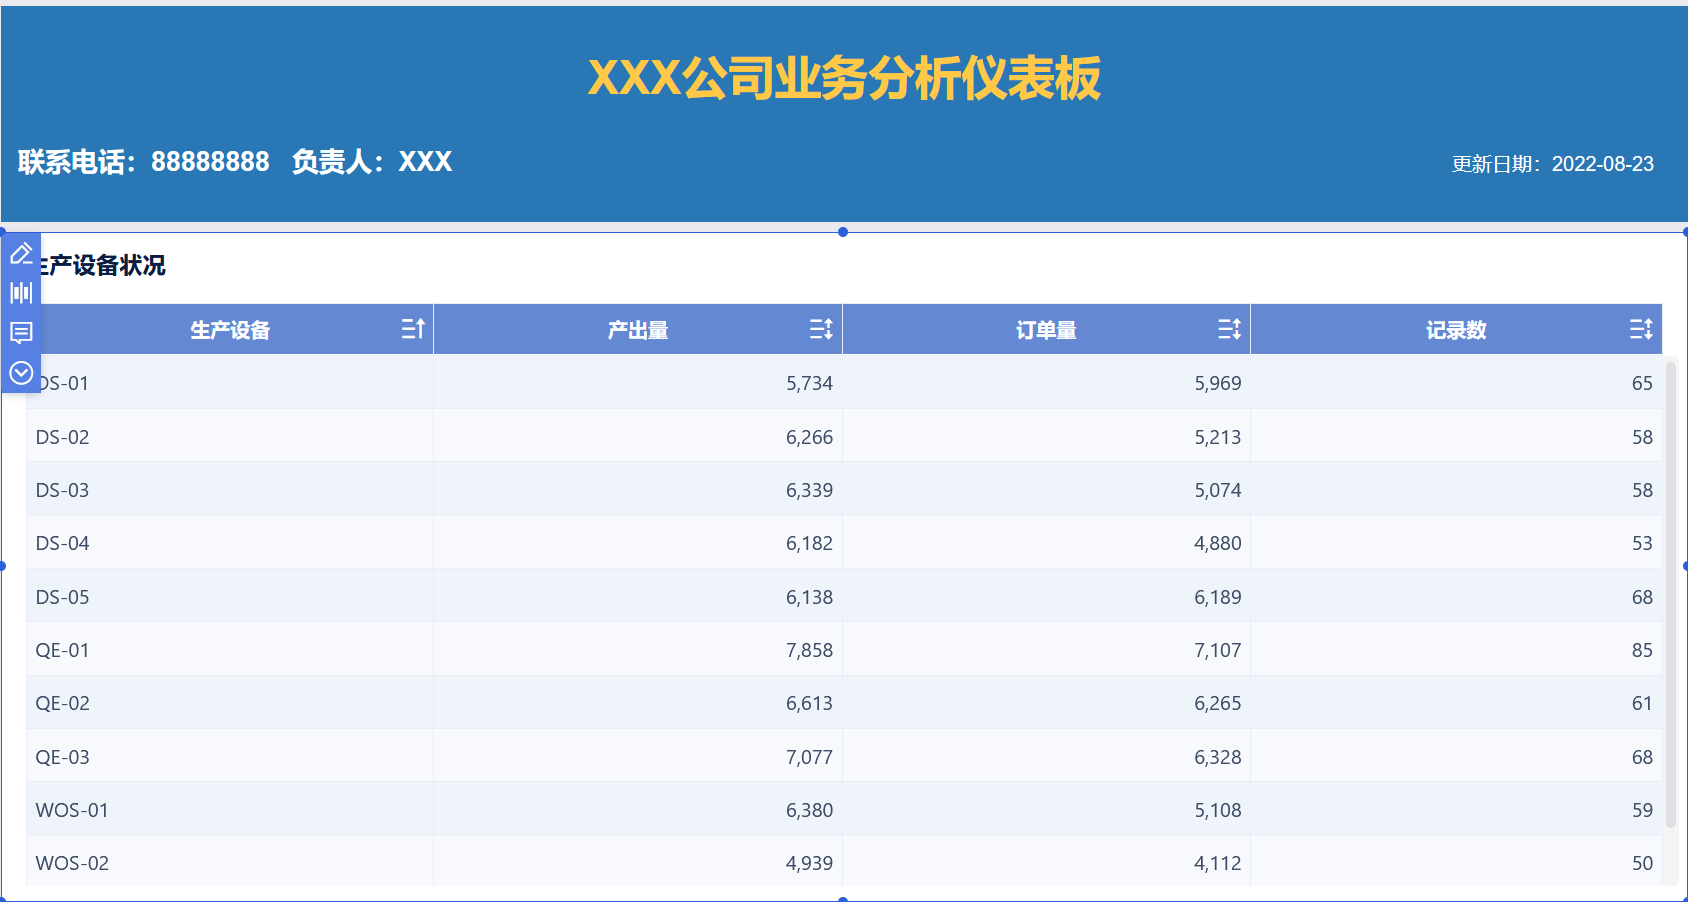
Task: Click record count 53 in DS-04 row
Action: [x=1642, y=543]
